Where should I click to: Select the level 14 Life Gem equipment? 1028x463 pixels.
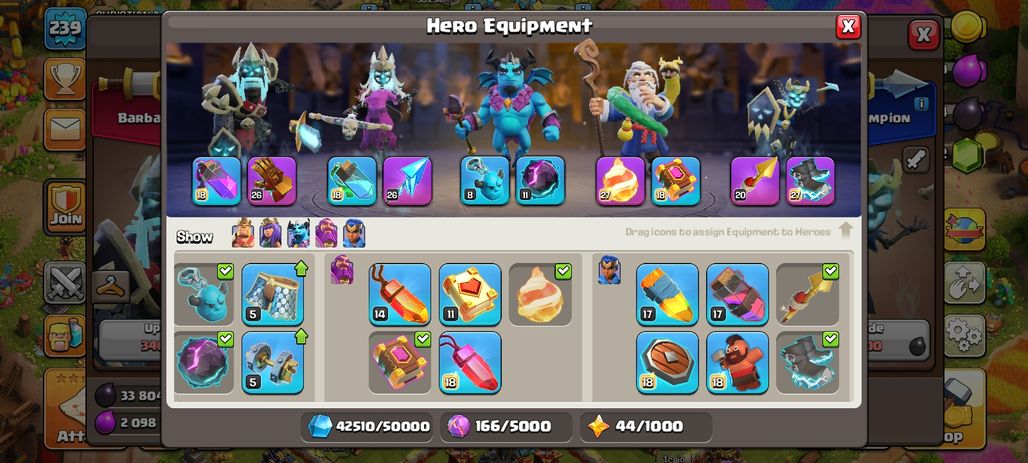pyautogui.click(x=400, y=294)
